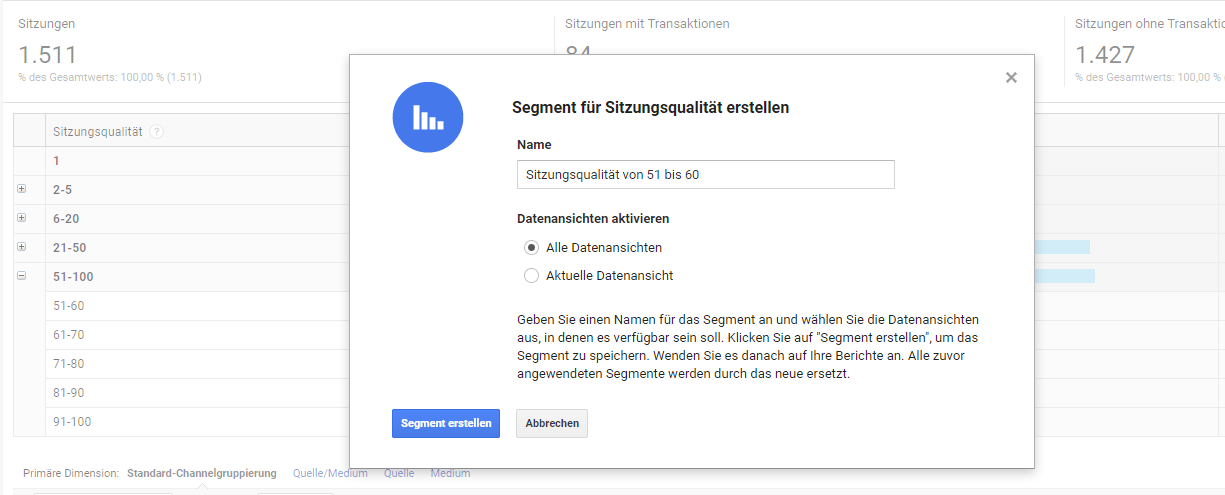Expand the 6-20 session quality row
Image resolution: width=1225 pixels, height=495 pixels.
21,218
